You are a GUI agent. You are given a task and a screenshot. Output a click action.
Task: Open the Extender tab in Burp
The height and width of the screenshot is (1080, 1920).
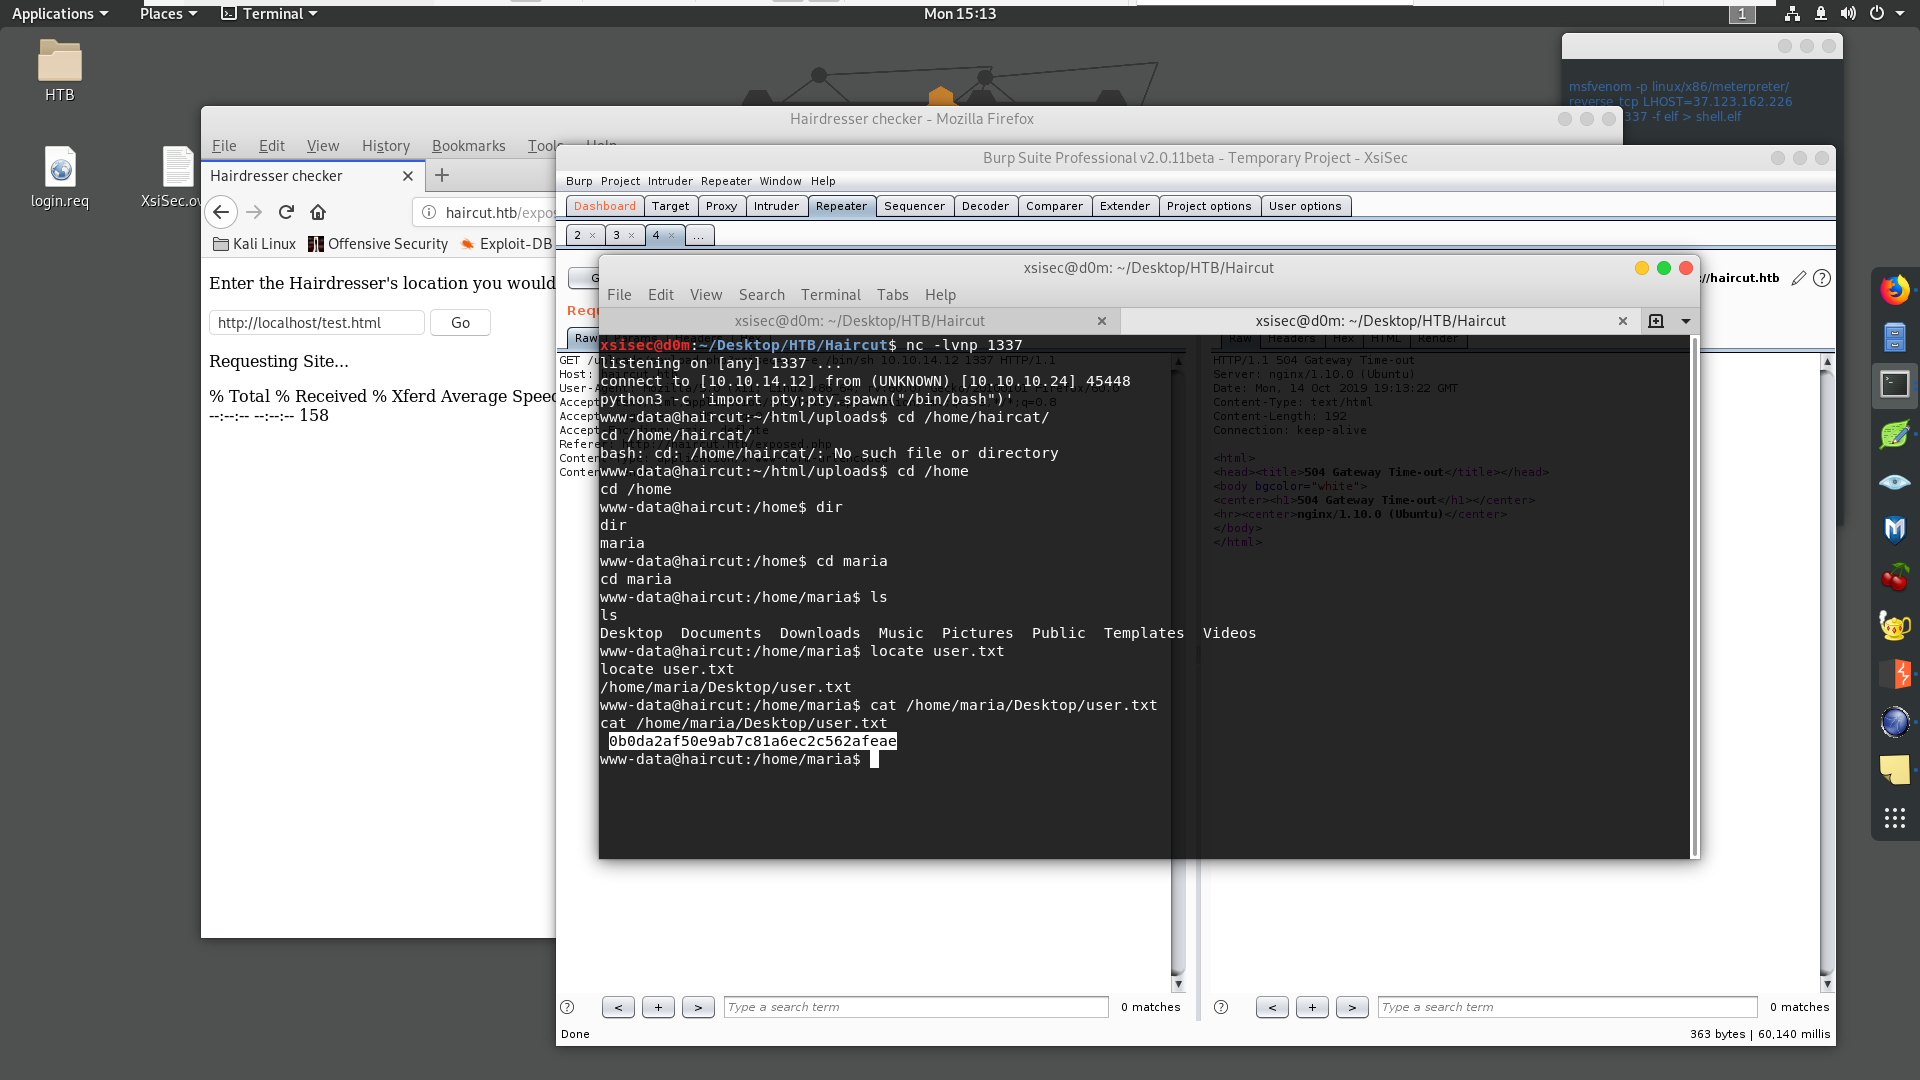(x=1125, y=206)
